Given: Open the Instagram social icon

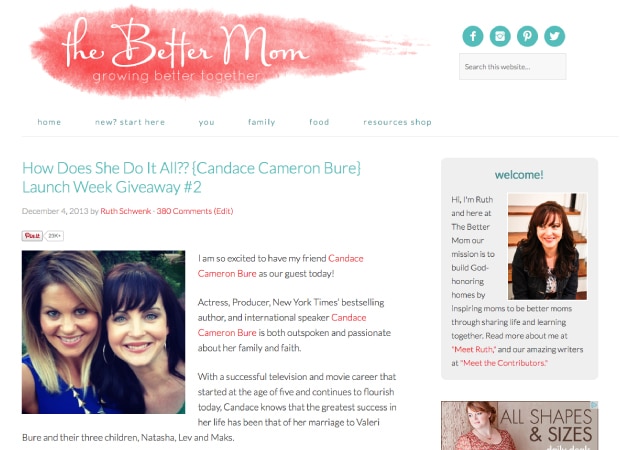Looking at the screenshot, I should click(500, 36).
